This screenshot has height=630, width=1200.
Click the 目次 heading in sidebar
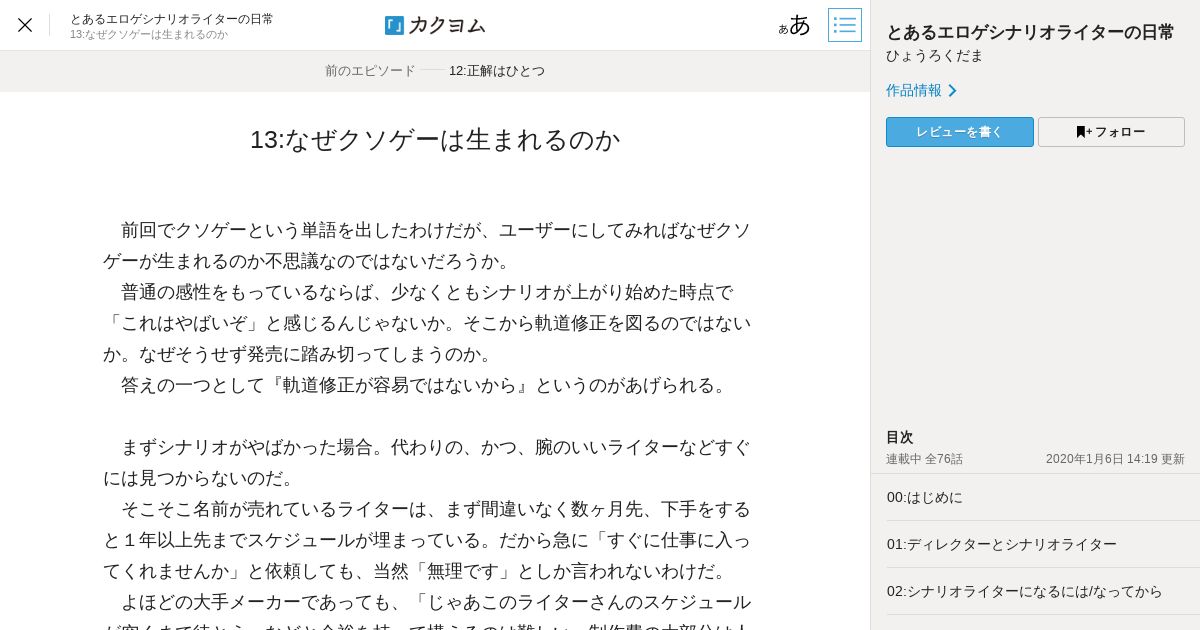900,437
